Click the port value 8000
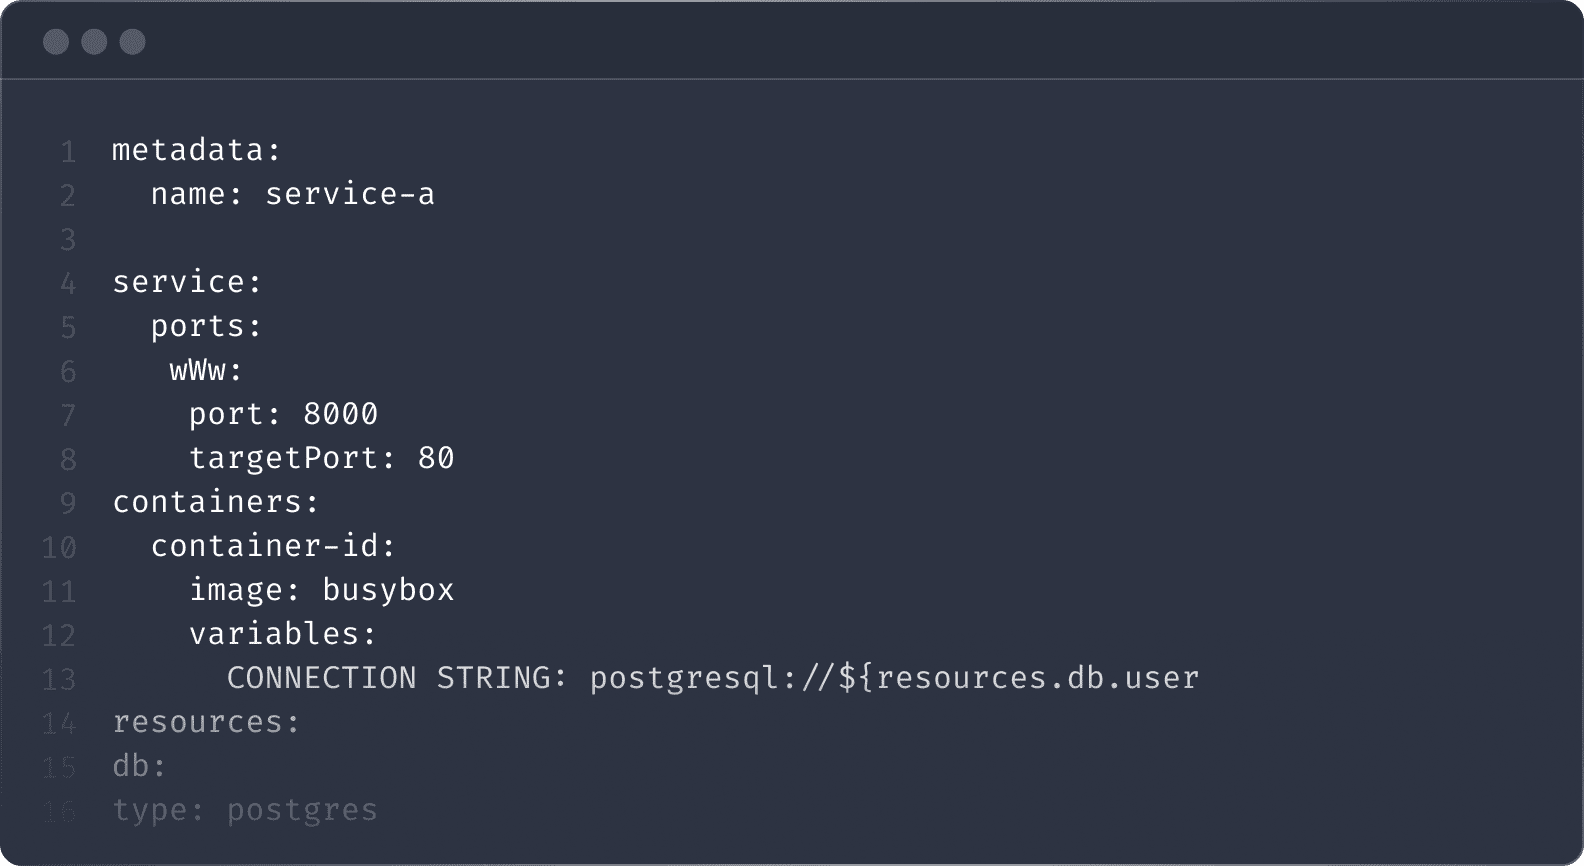This screenshot has width=1584, height=866. [341, 414]
